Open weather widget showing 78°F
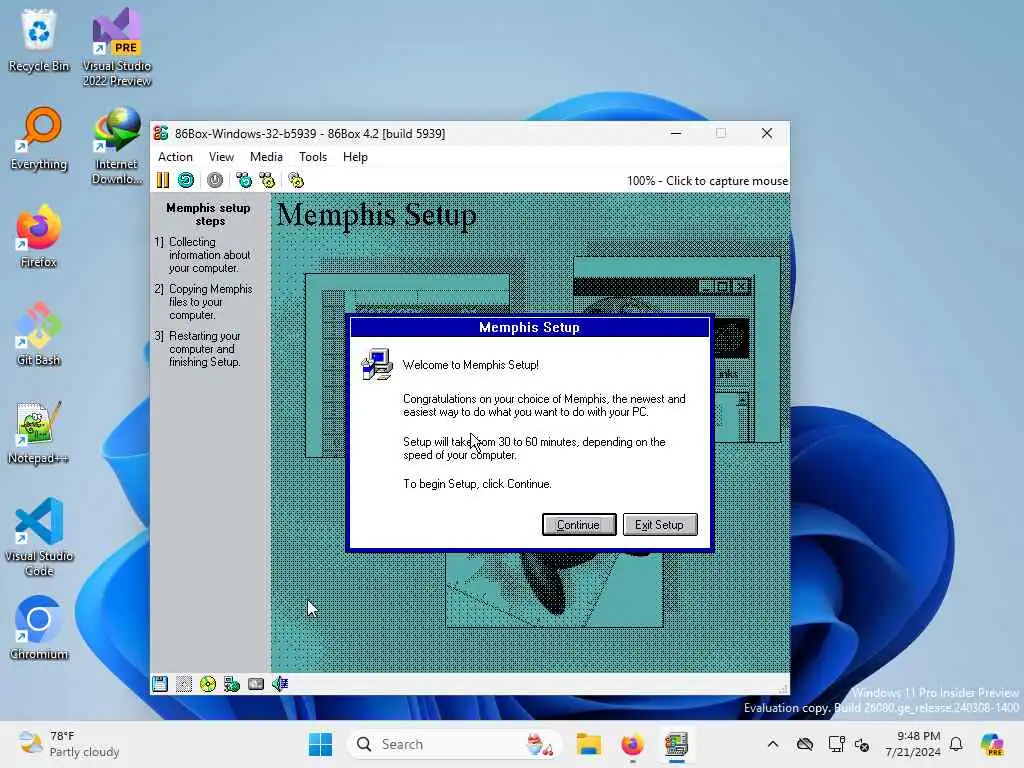The height and width of the screenshot is (768, 1024). point(69,744)
